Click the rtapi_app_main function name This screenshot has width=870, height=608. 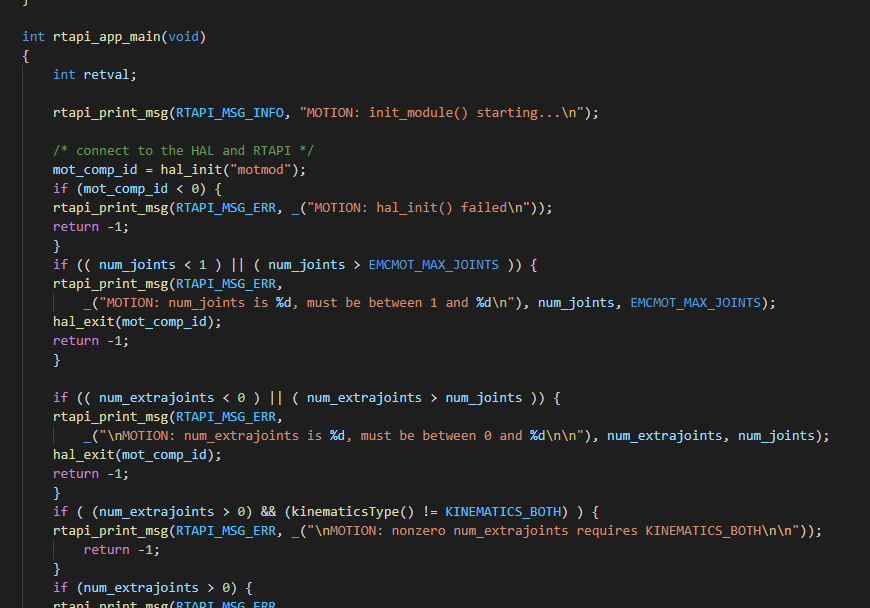pos(107,37)
